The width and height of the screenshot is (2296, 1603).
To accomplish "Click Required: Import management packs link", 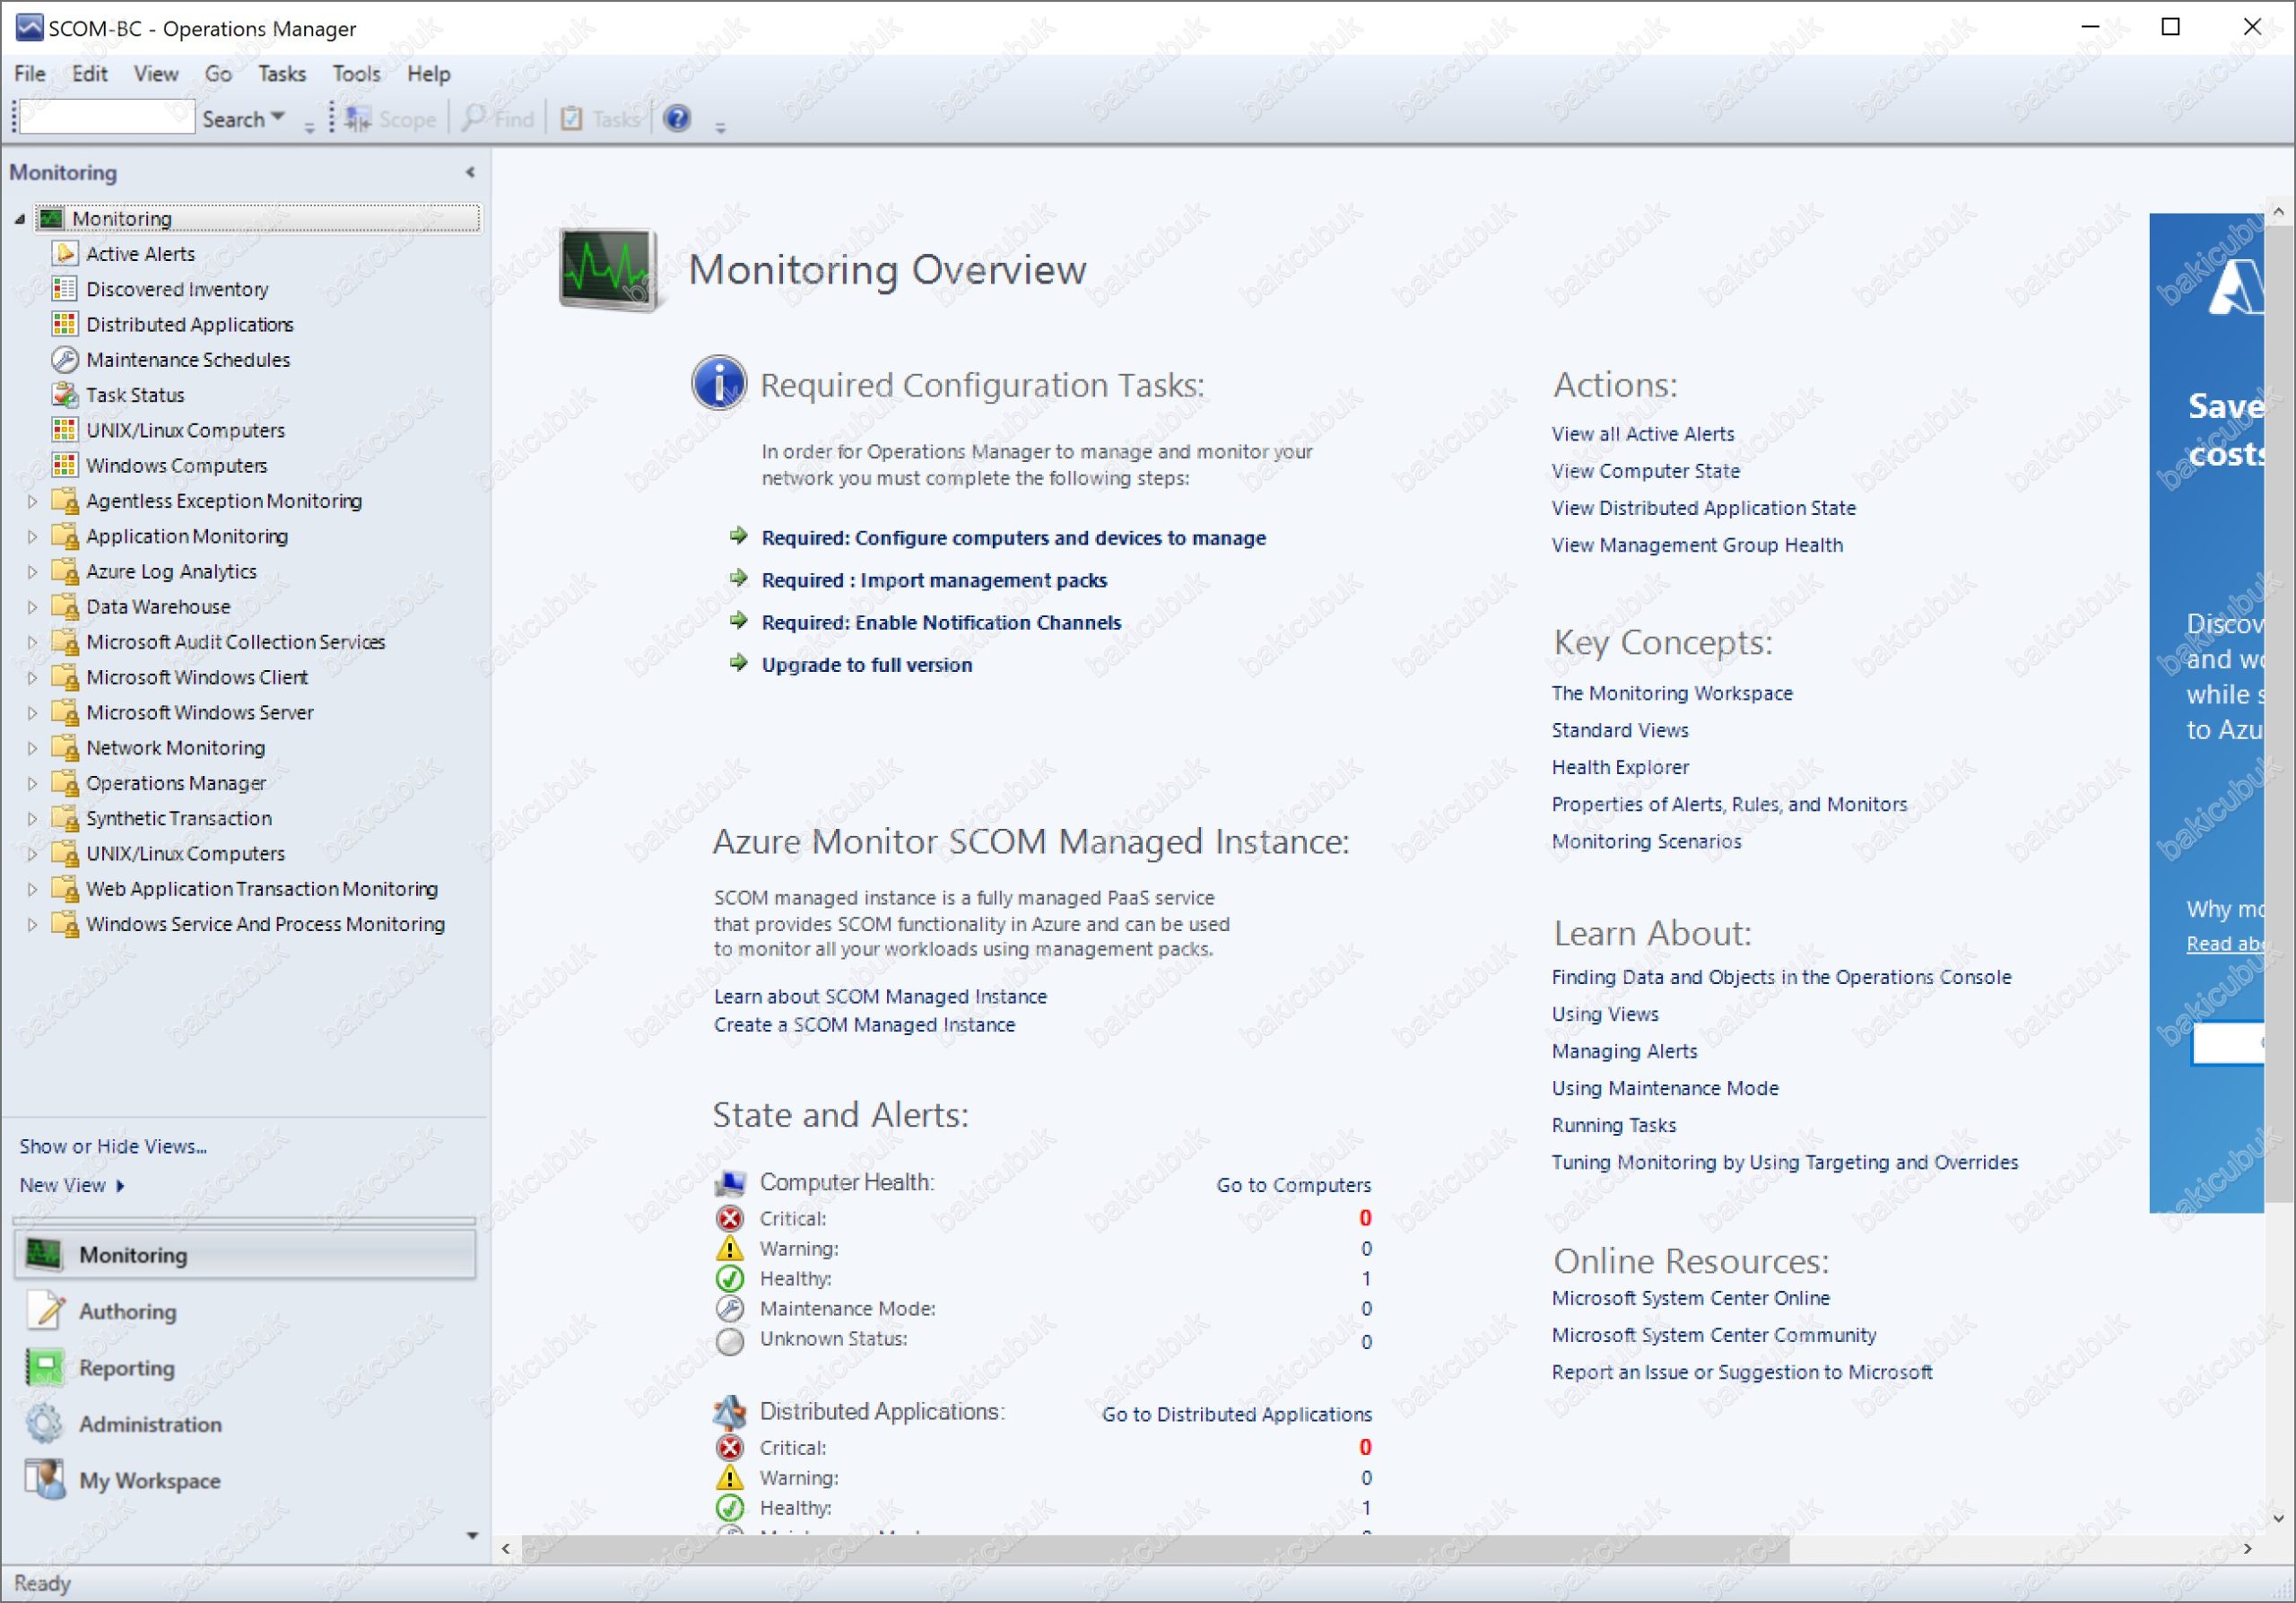I will pyautogui.click(x=934, y=579).
